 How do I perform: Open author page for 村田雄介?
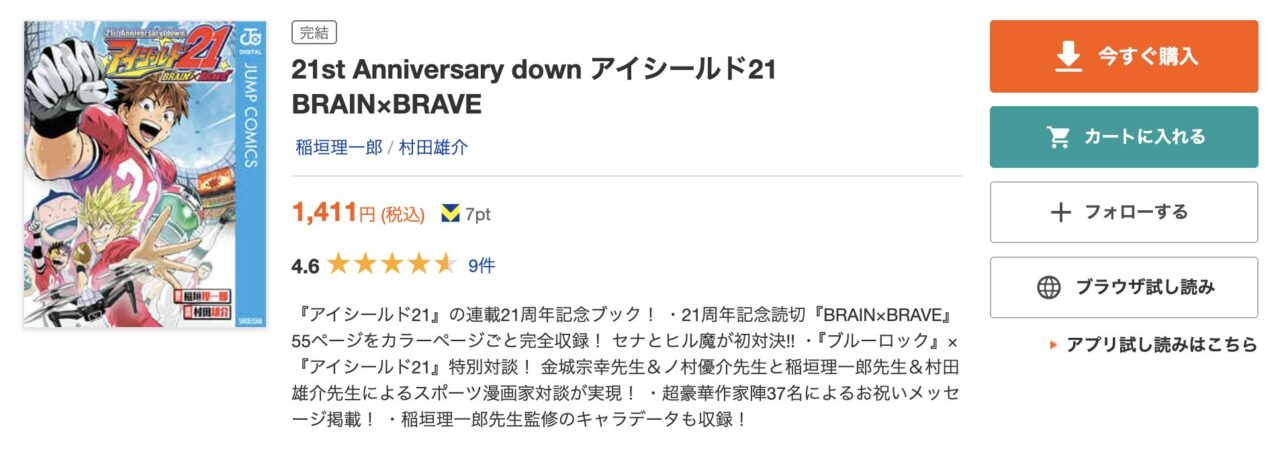(433, 147)
